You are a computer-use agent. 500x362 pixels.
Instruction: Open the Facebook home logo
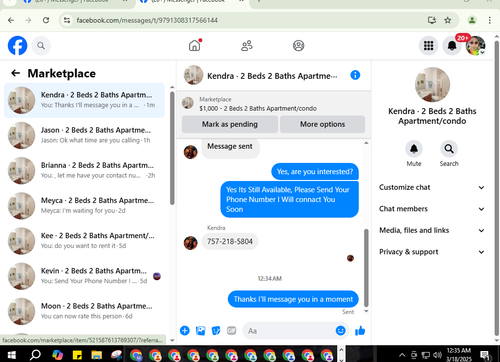(x=17, y=45)
